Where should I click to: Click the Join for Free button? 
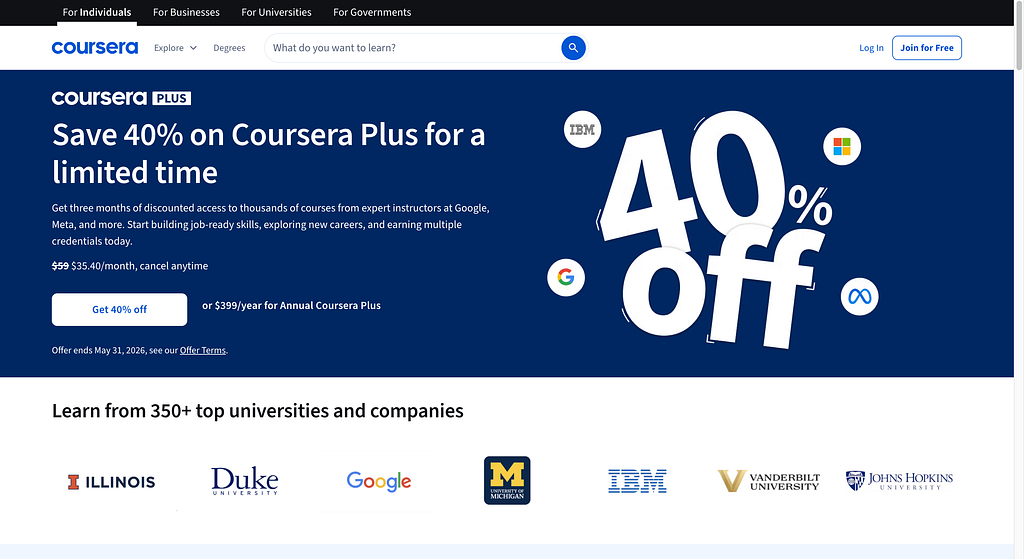coord(927,48)
